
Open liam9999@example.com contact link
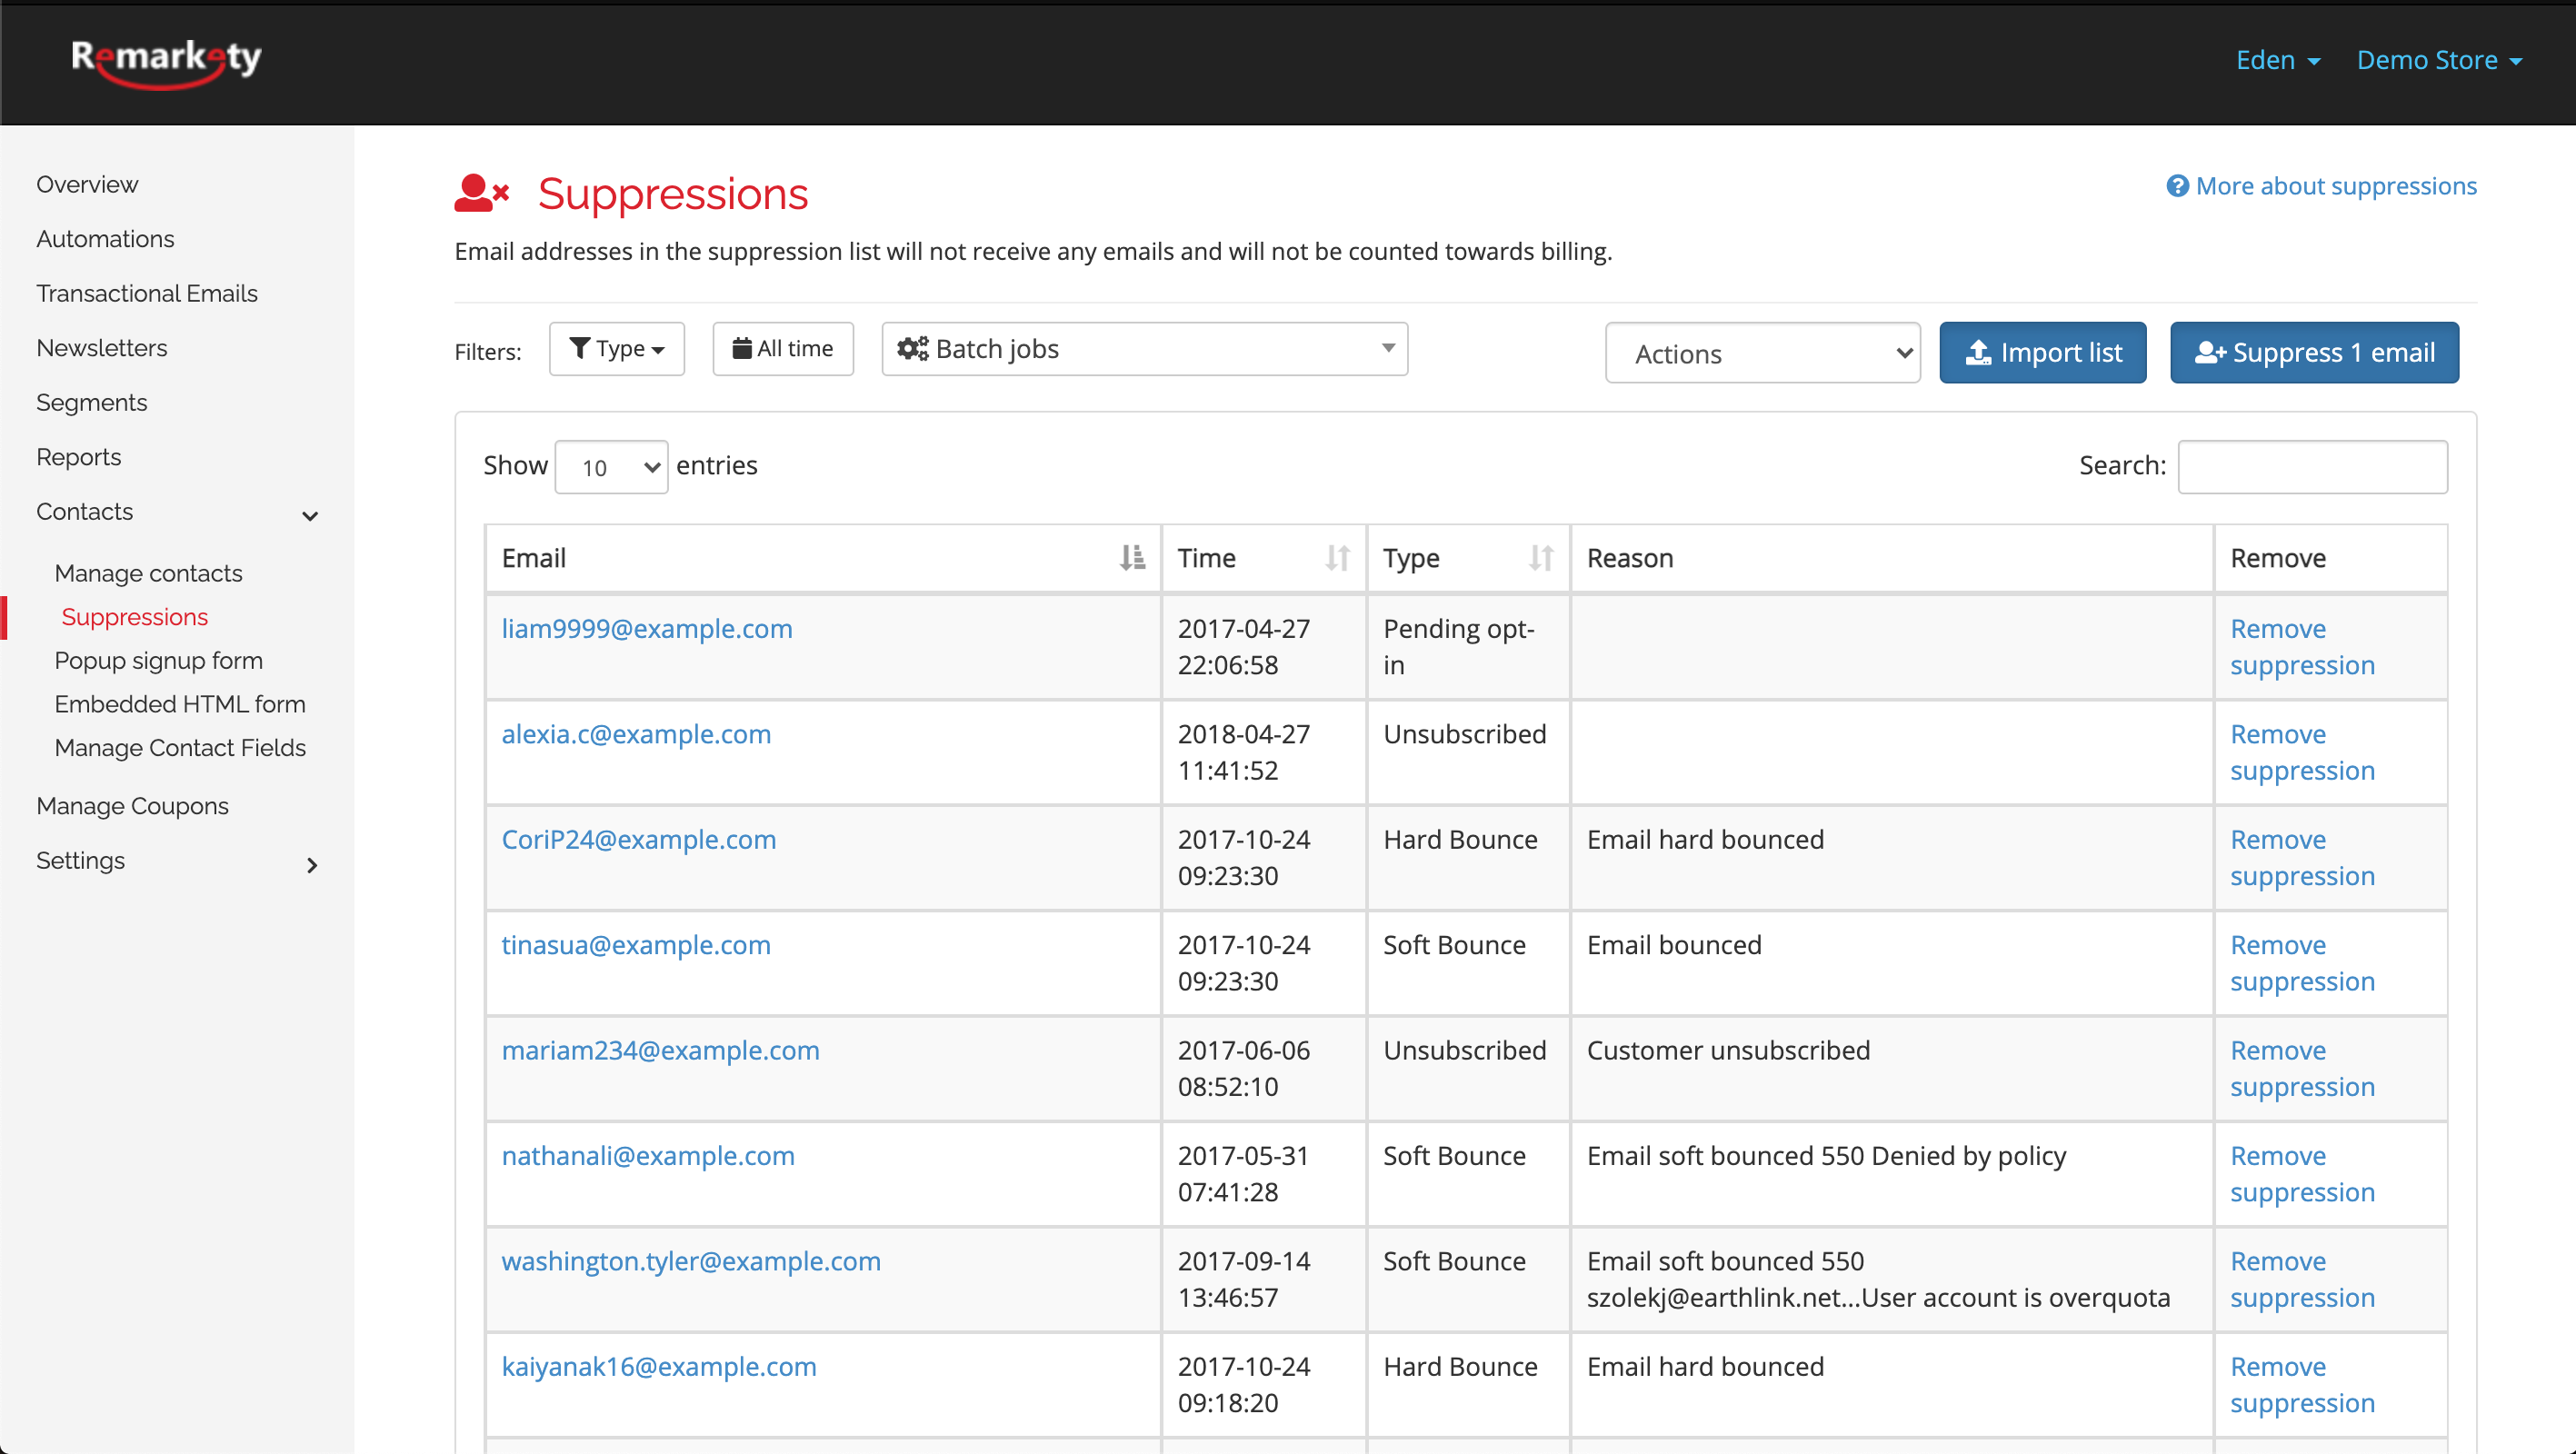coord(647,629)
